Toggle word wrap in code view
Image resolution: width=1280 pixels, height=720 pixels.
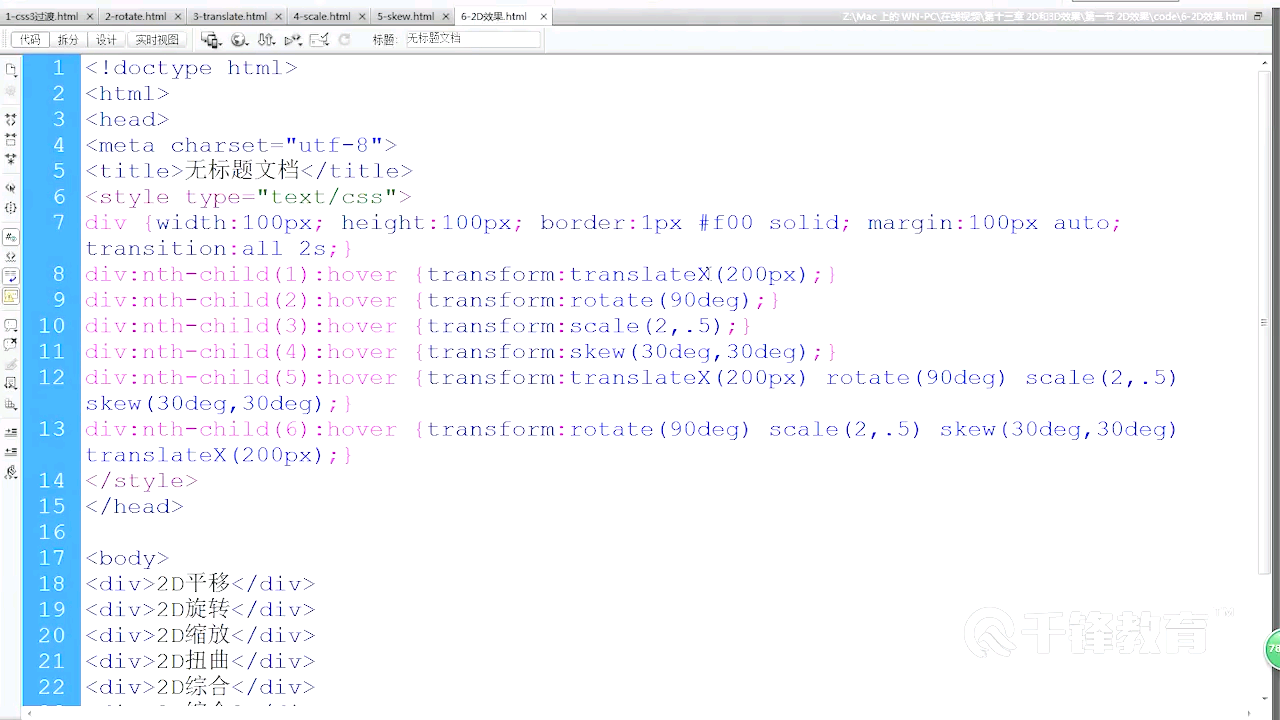click(x=11, y=276)
